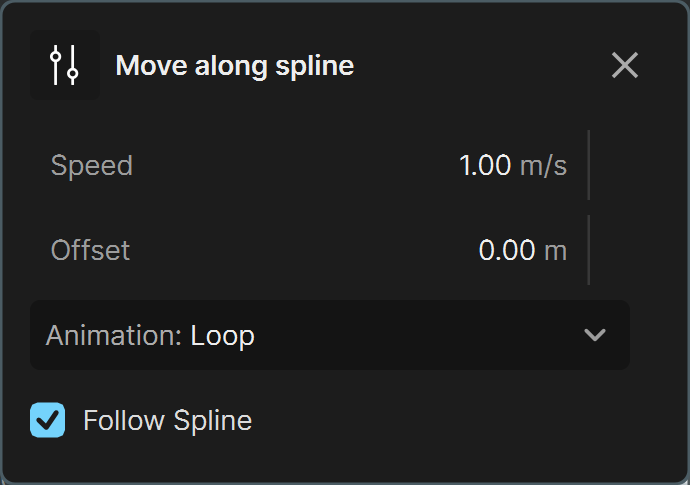Select the Offset property label
Screen dimensions: 690x485
coord(90,250)
